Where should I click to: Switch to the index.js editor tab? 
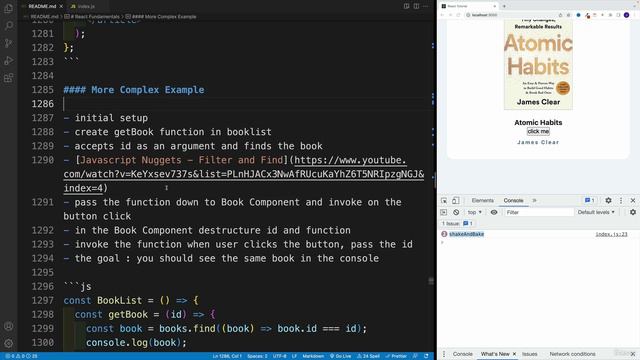pyautogui.click(x=83, y=6)
